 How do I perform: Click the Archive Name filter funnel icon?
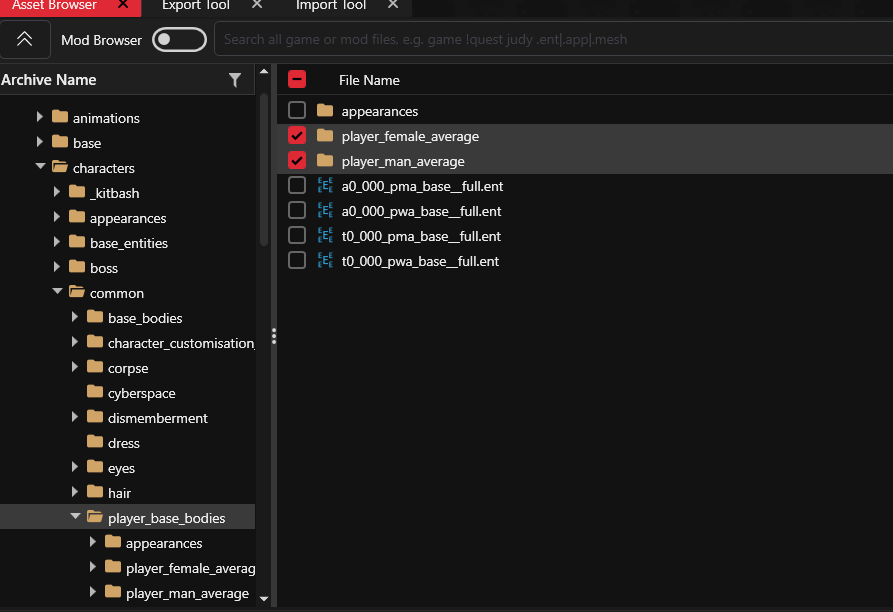235,80
